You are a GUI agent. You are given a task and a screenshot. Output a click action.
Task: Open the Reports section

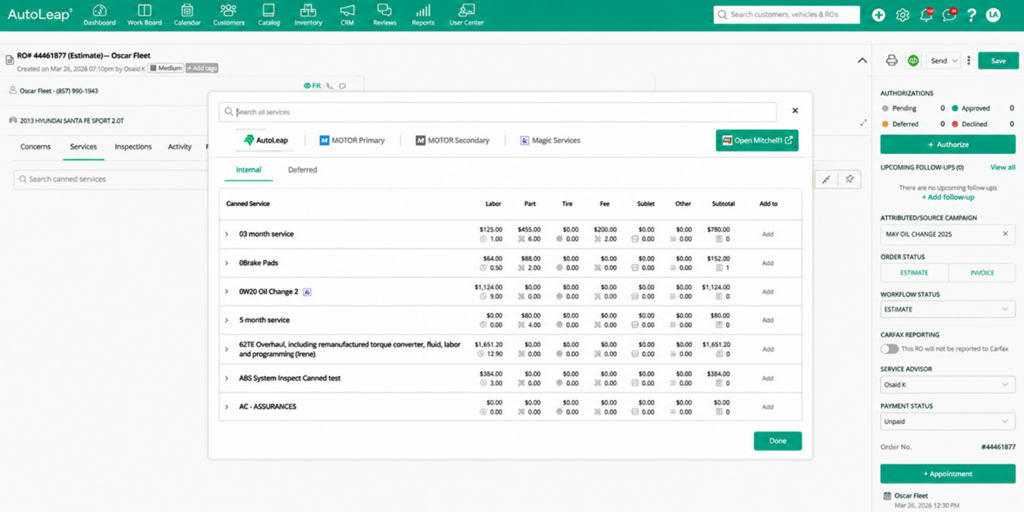pyautogui.click(x=423, y=15)
